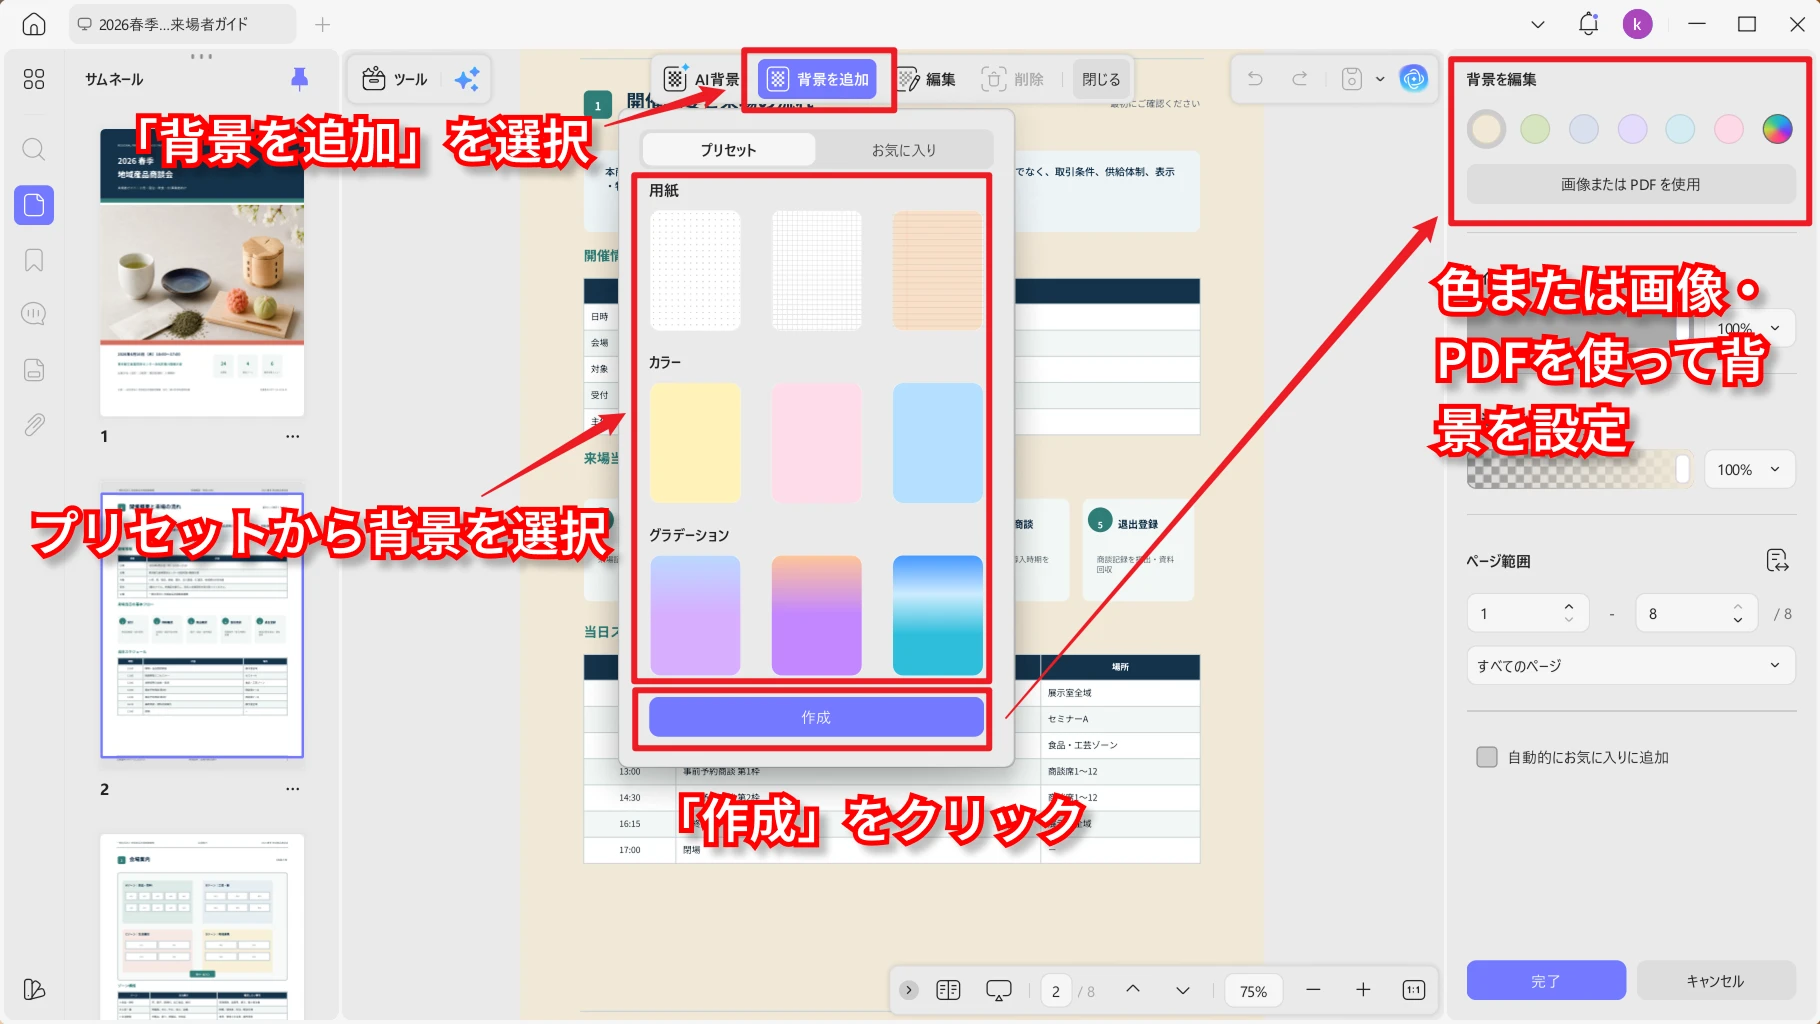This screenshot has width=1820, height=1024.
Task: Zoom in with plus icon
Action: coord(1363,990)
